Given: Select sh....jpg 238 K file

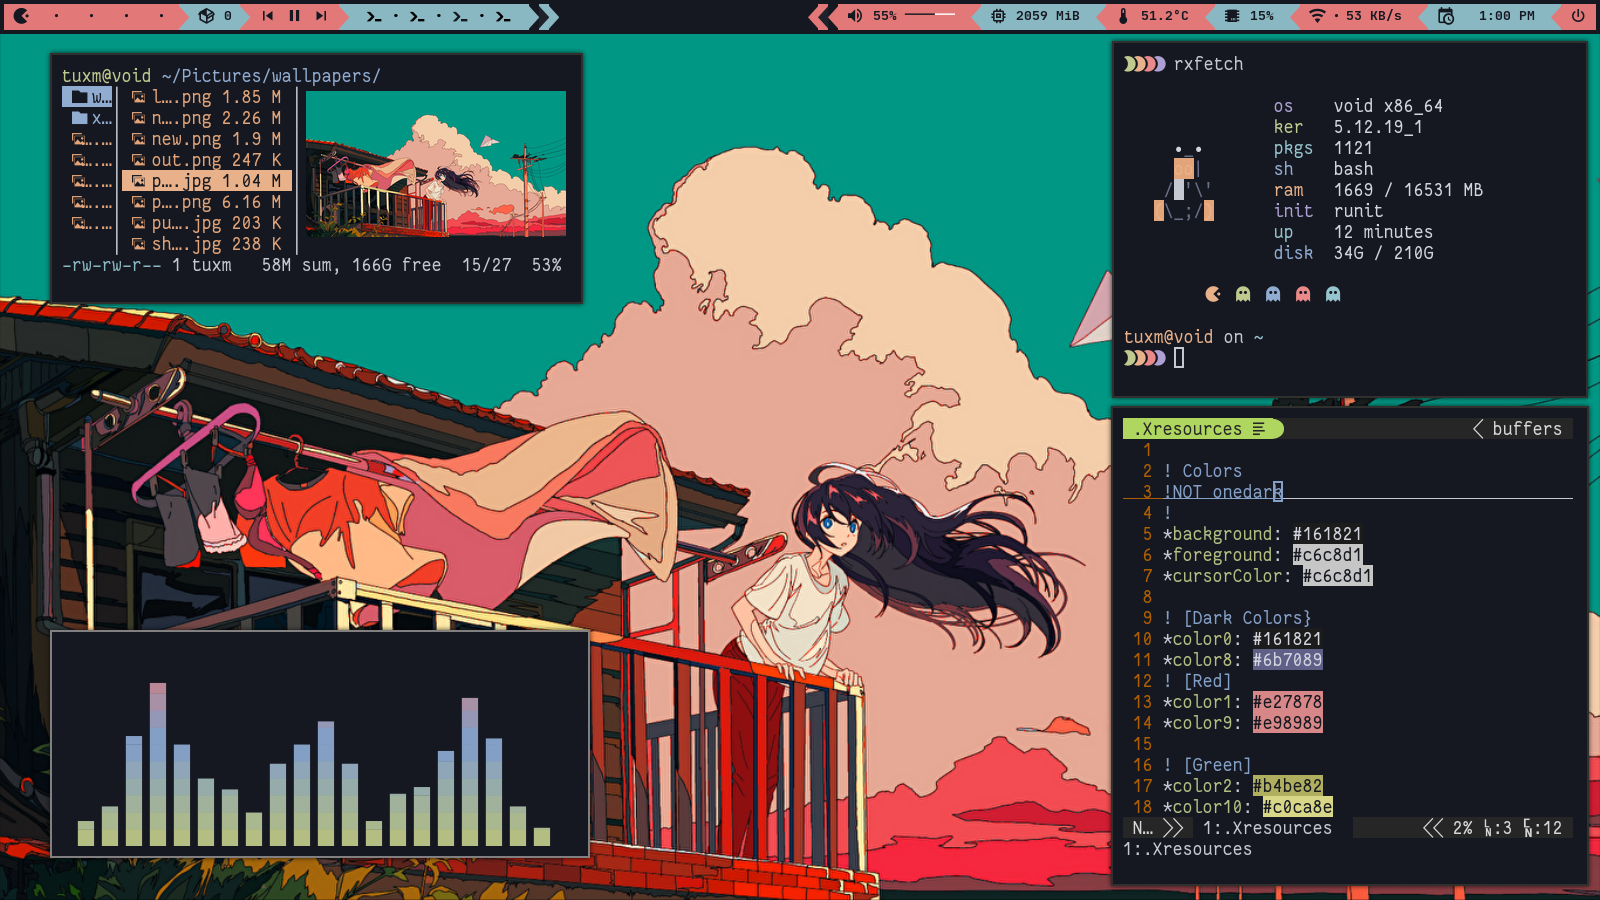Looking at the screenshot, I should click(x=207, y=244).
